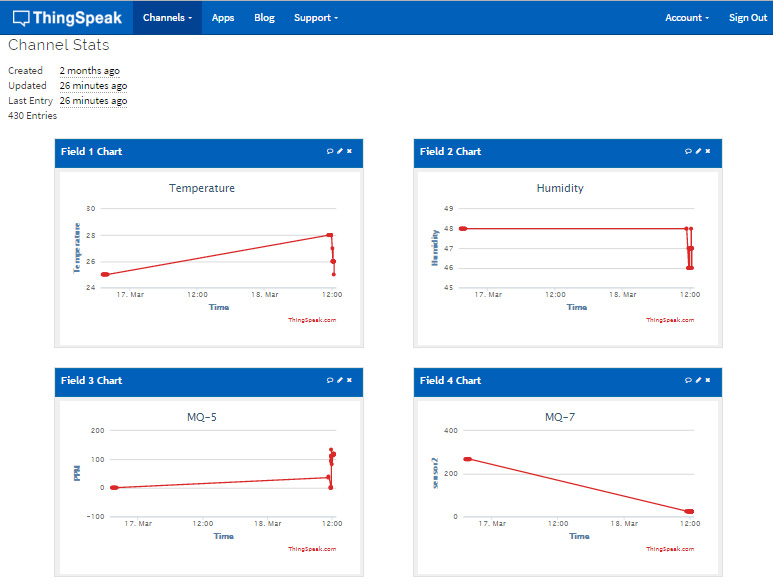This screenshot has height=586, width=773.
Task: Click Time axis label in Temperature chart
Action: [x=219, y=307]
